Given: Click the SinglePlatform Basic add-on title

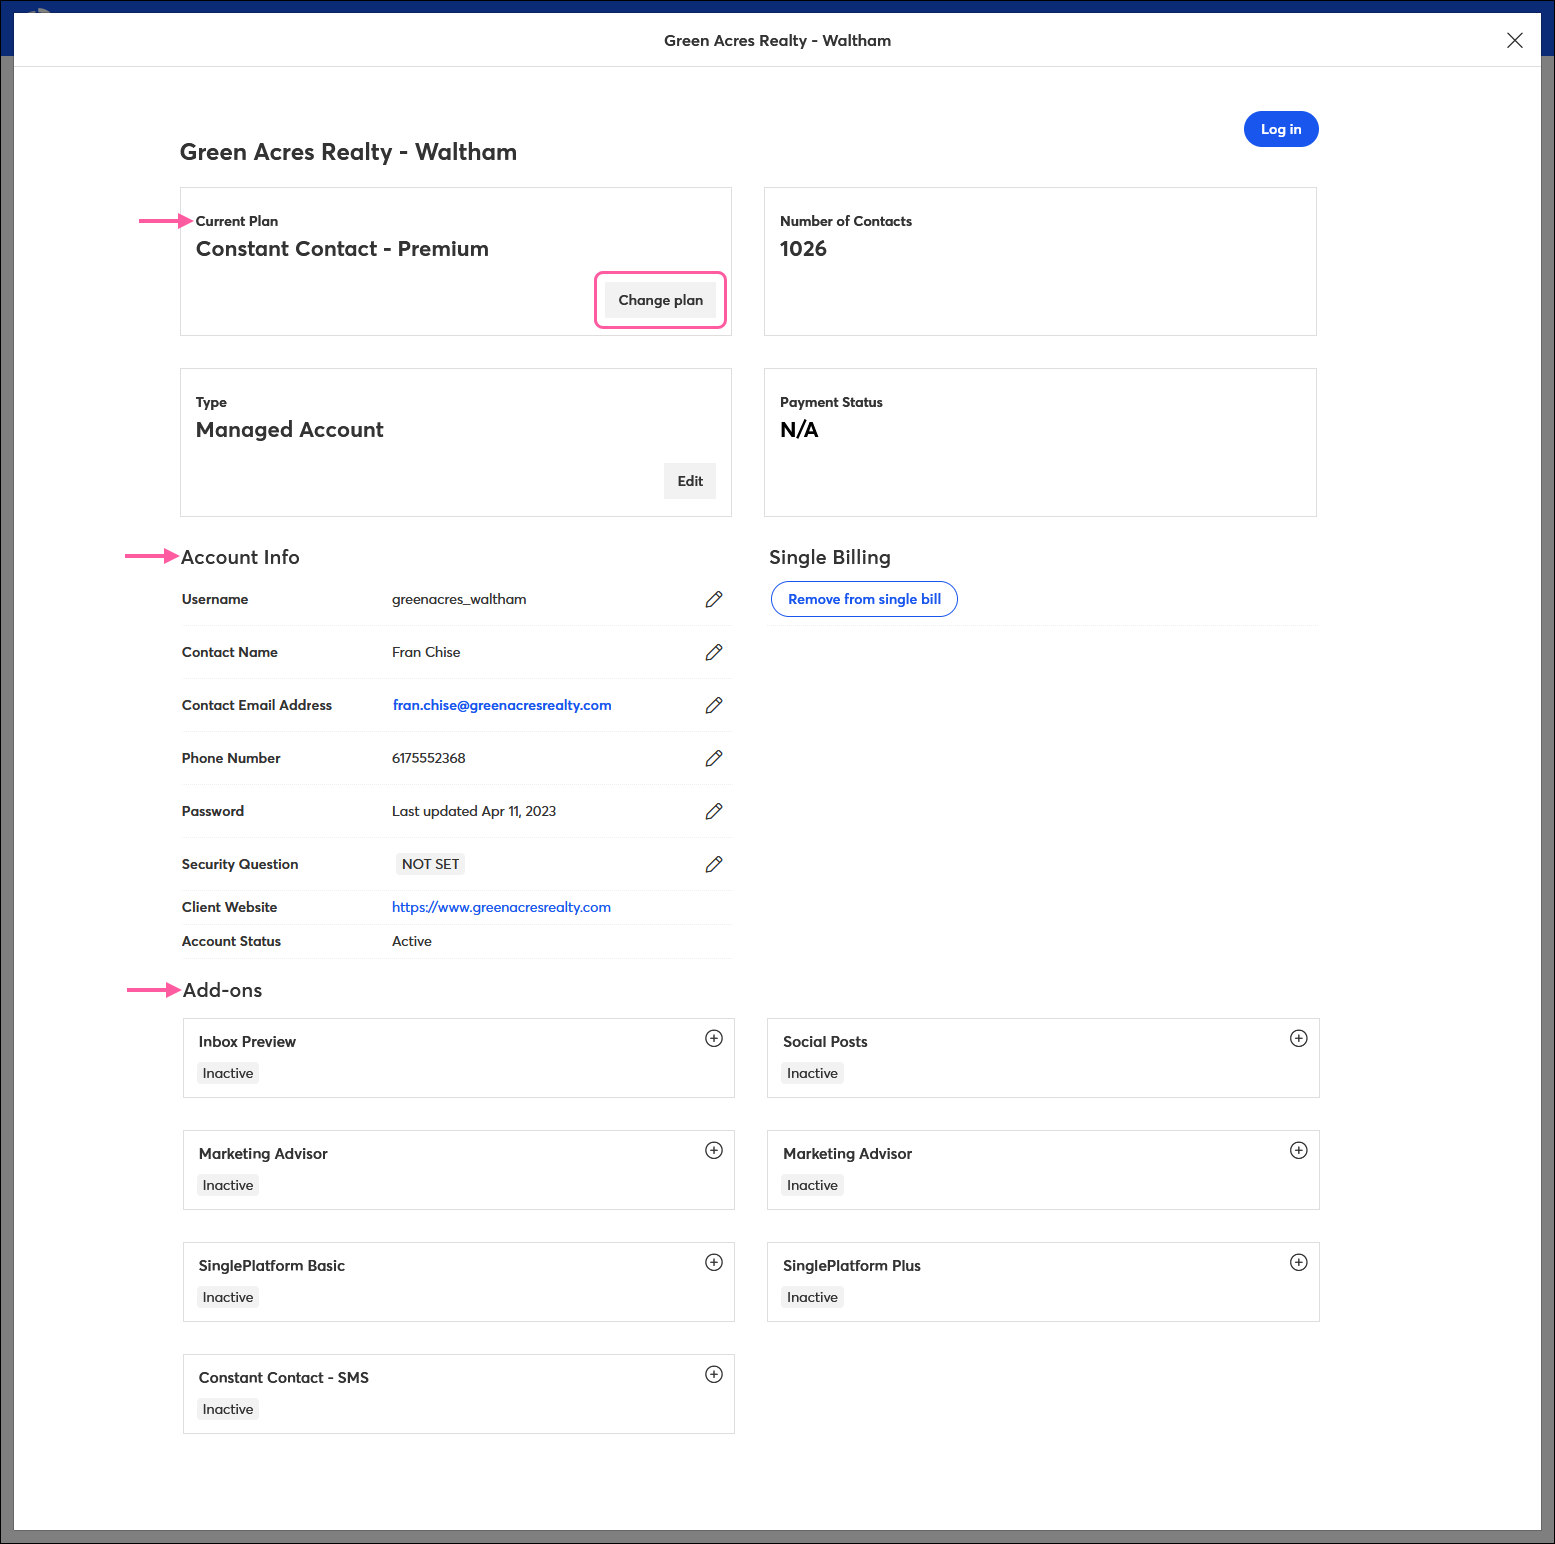Looking at the screenshot, I should [272, 1266].
